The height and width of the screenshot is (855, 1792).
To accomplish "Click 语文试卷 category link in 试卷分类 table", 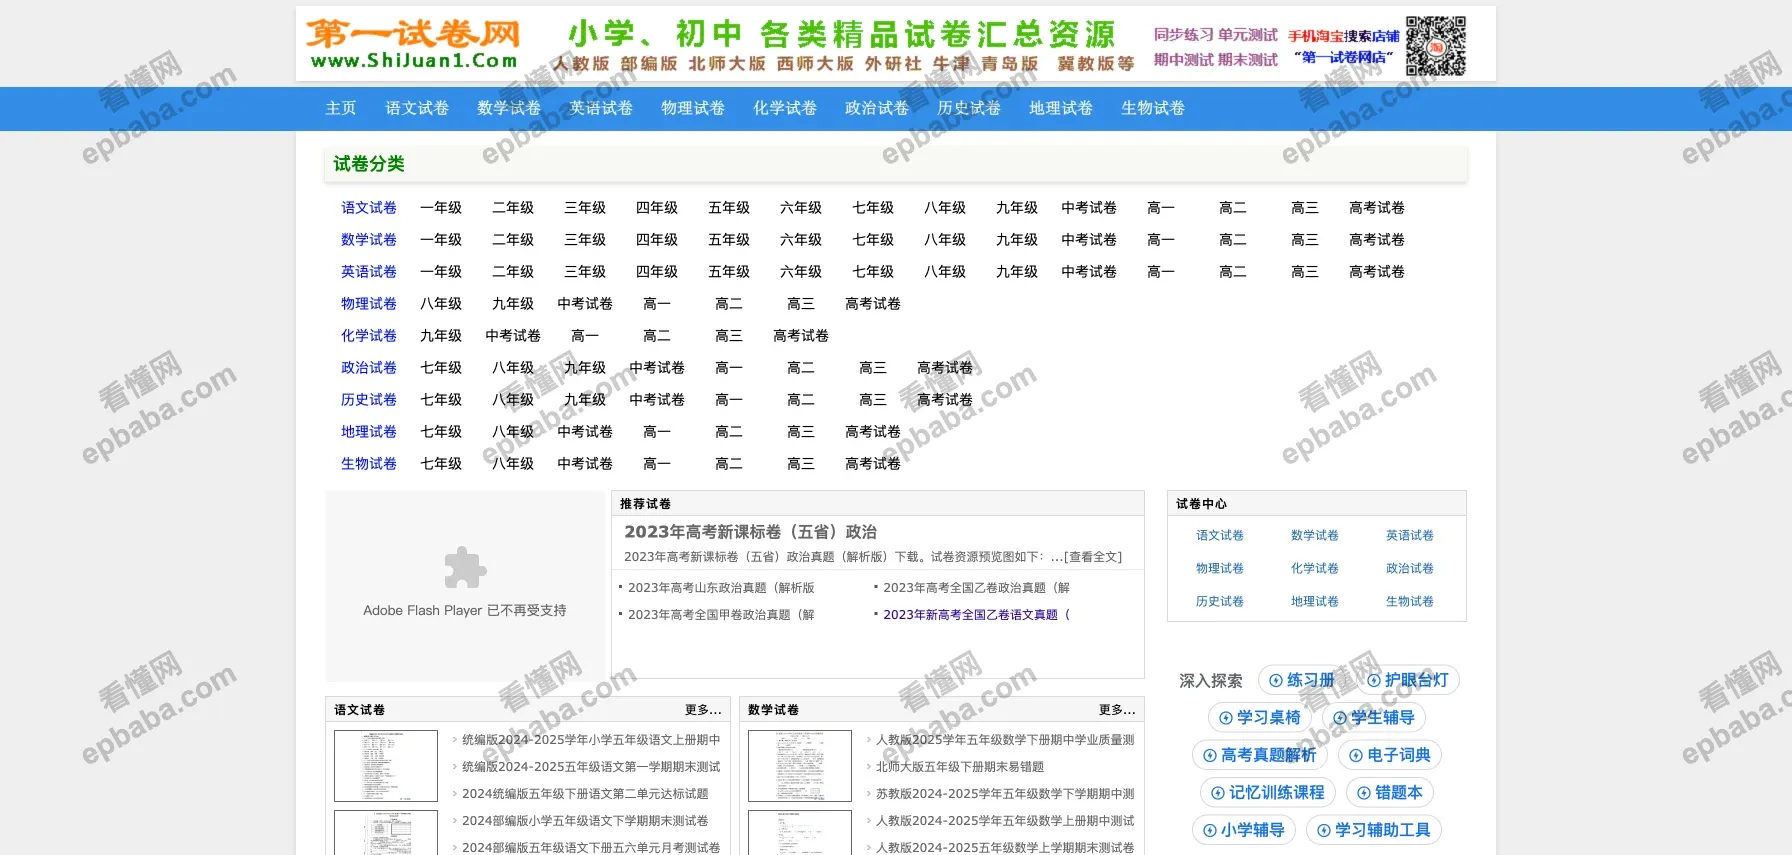I will (x=369, y=208).
